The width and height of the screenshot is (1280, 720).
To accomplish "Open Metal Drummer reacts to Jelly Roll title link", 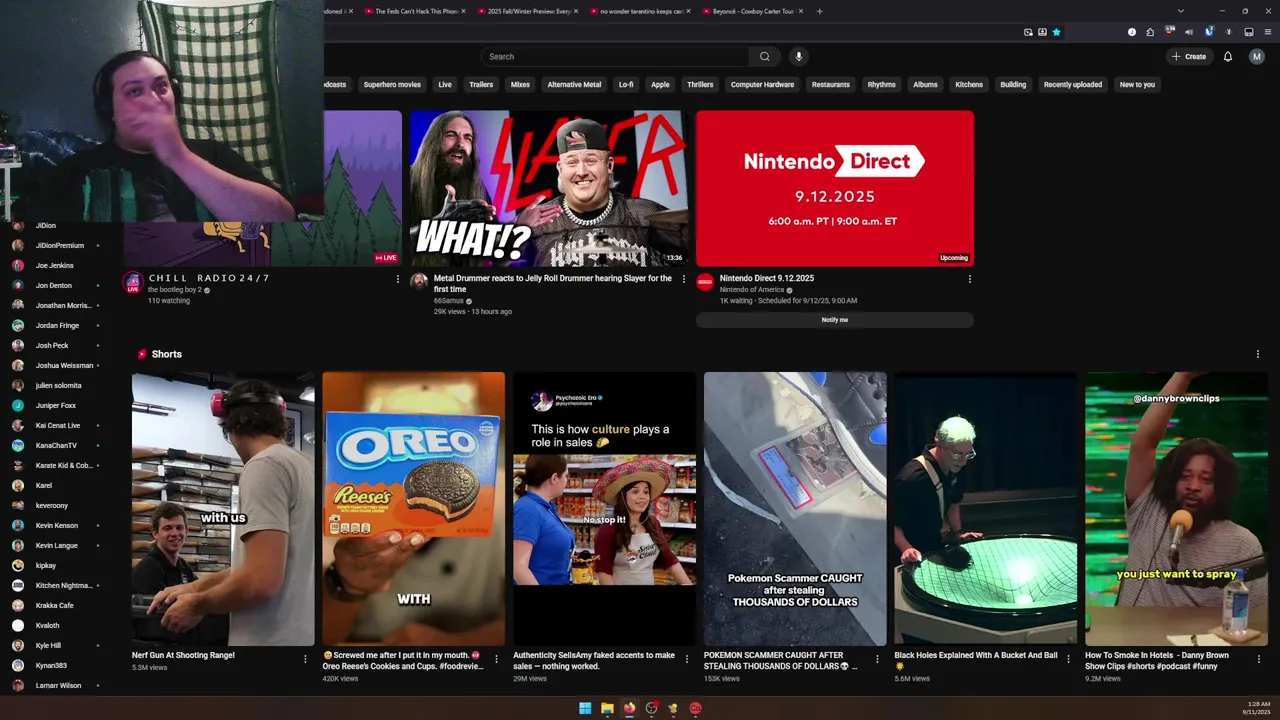I will pos(552,284).
